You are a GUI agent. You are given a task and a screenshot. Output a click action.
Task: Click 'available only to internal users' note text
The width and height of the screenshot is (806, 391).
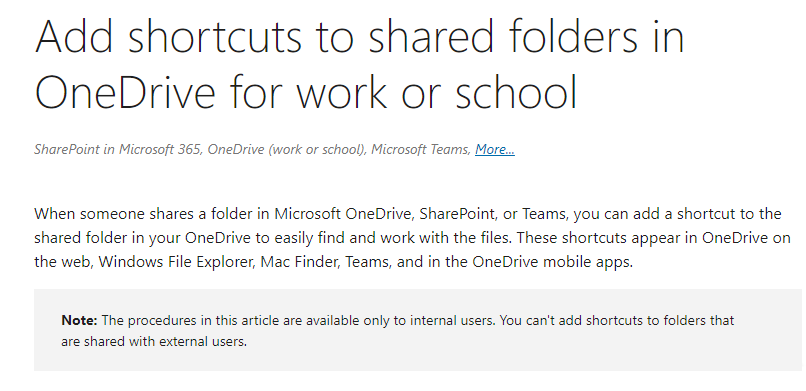(x=401, y=321)
